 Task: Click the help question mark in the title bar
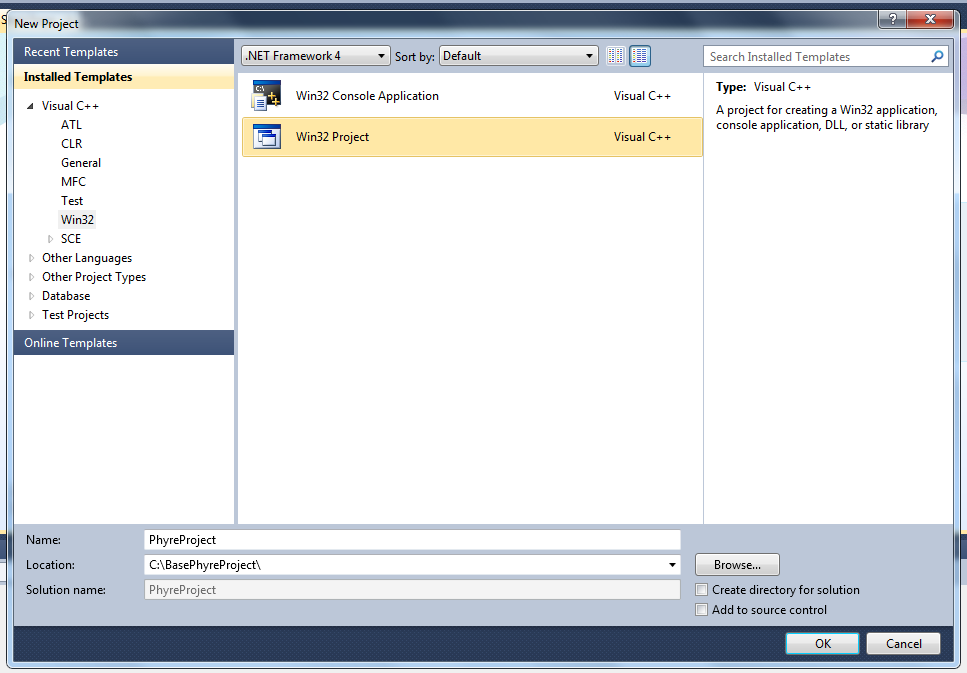coord(891,19)
